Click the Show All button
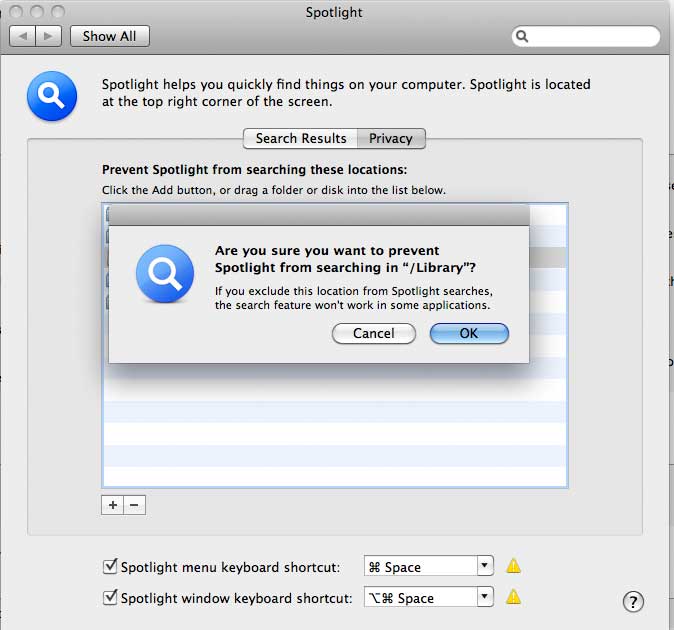674x630 pixels. click(110, 36)
